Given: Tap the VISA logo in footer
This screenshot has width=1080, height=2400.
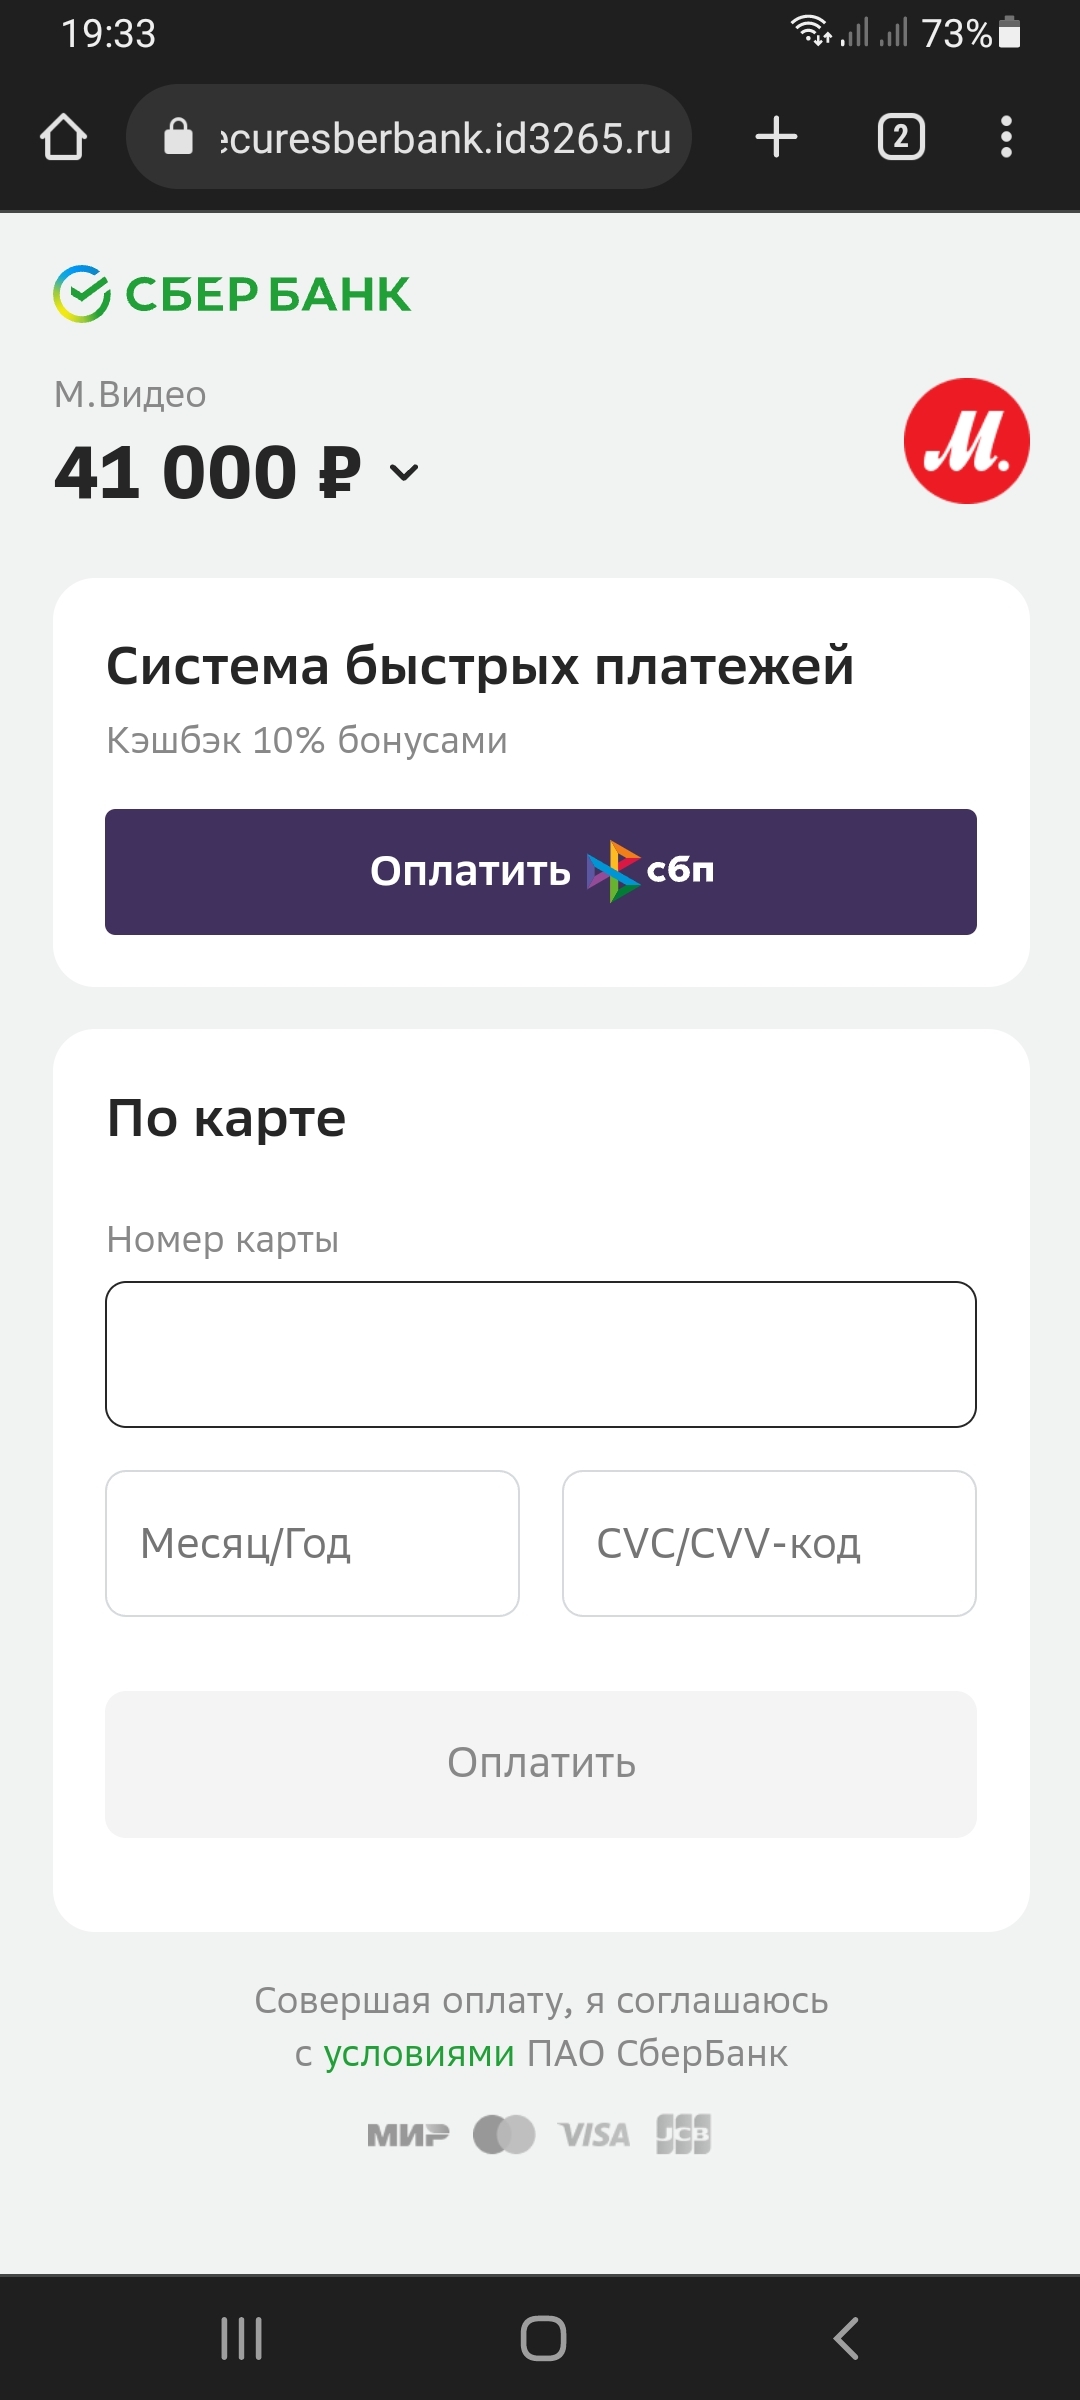Looking at the screenshot, I should 594,2135.
